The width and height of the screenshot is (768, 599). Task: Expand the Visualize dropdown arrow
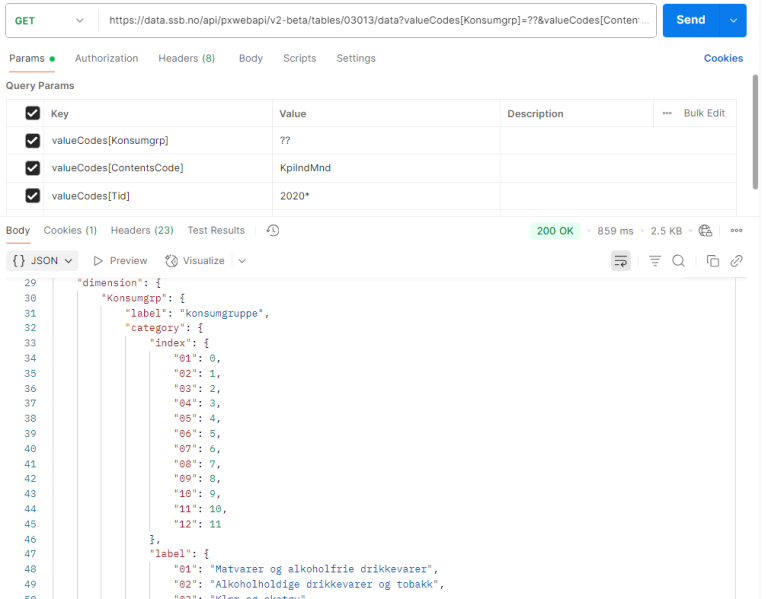(242, 261)
